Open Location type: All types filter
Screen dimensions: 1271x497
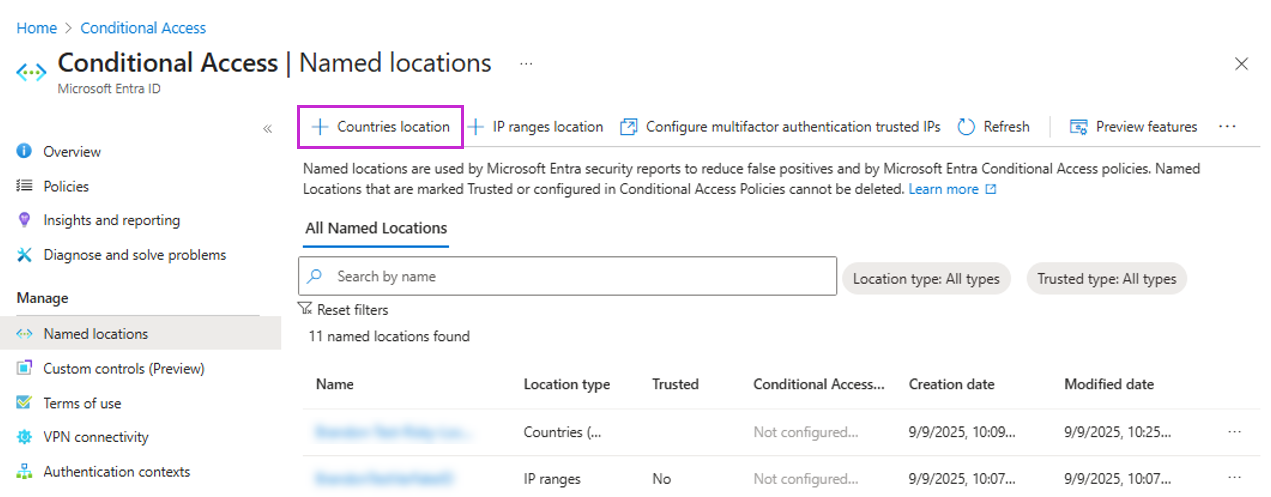point(926,279)
